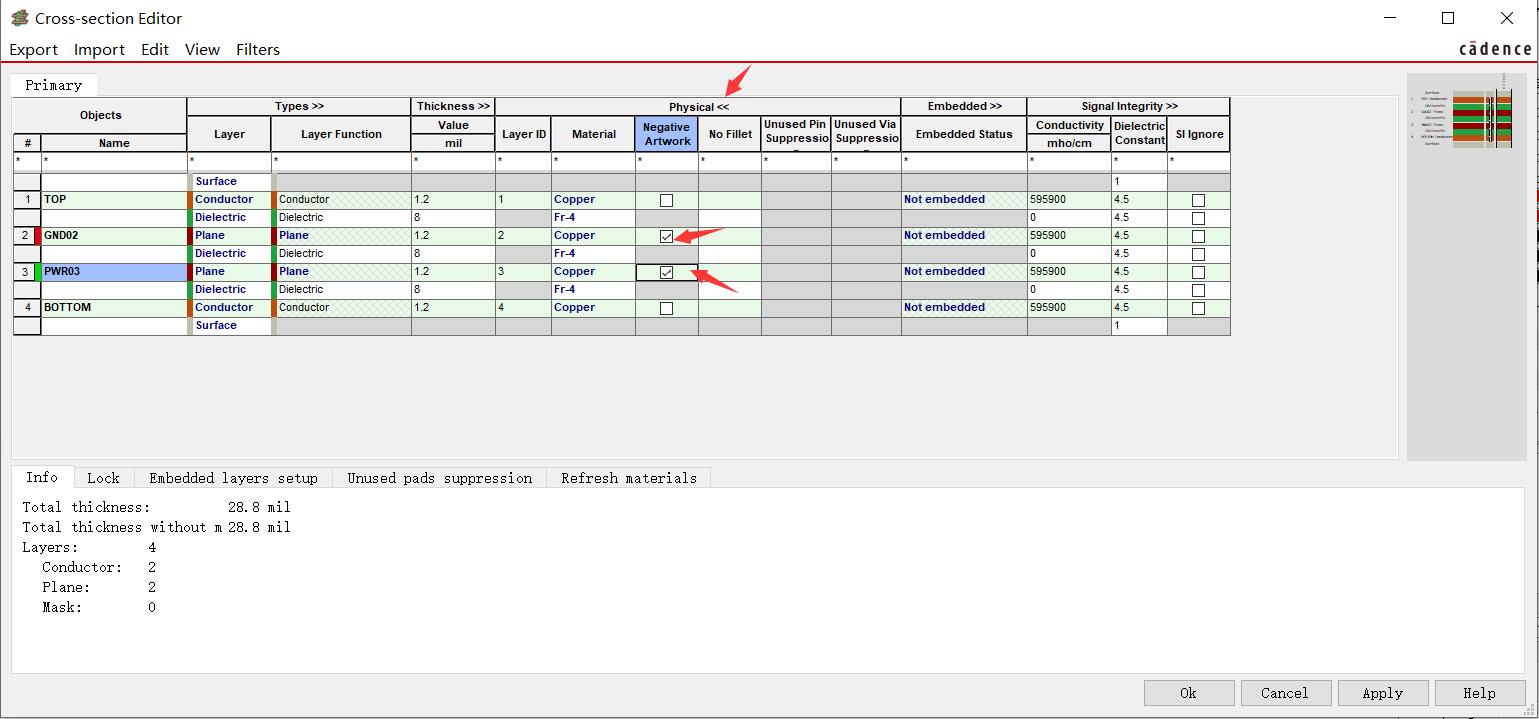Click the Ok button

tap(1188, 693)
